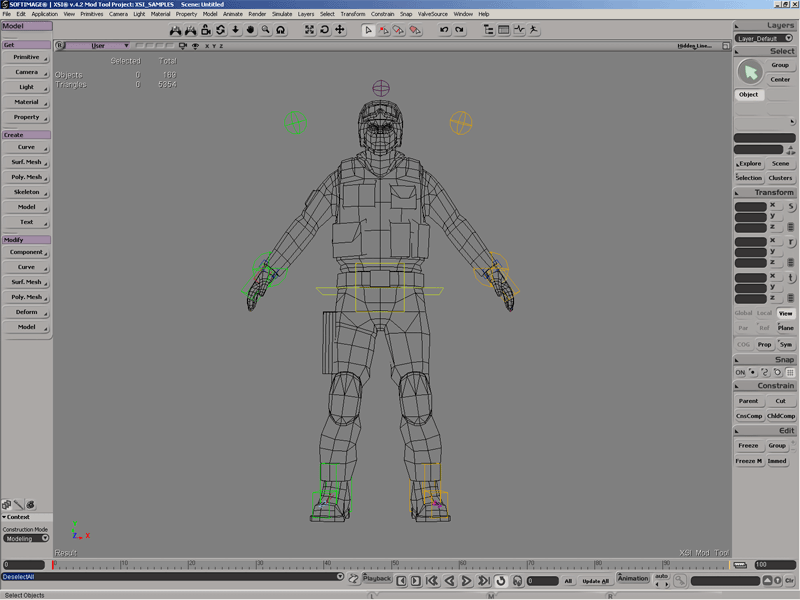Open the animation curve editor icon

point(519,30)
